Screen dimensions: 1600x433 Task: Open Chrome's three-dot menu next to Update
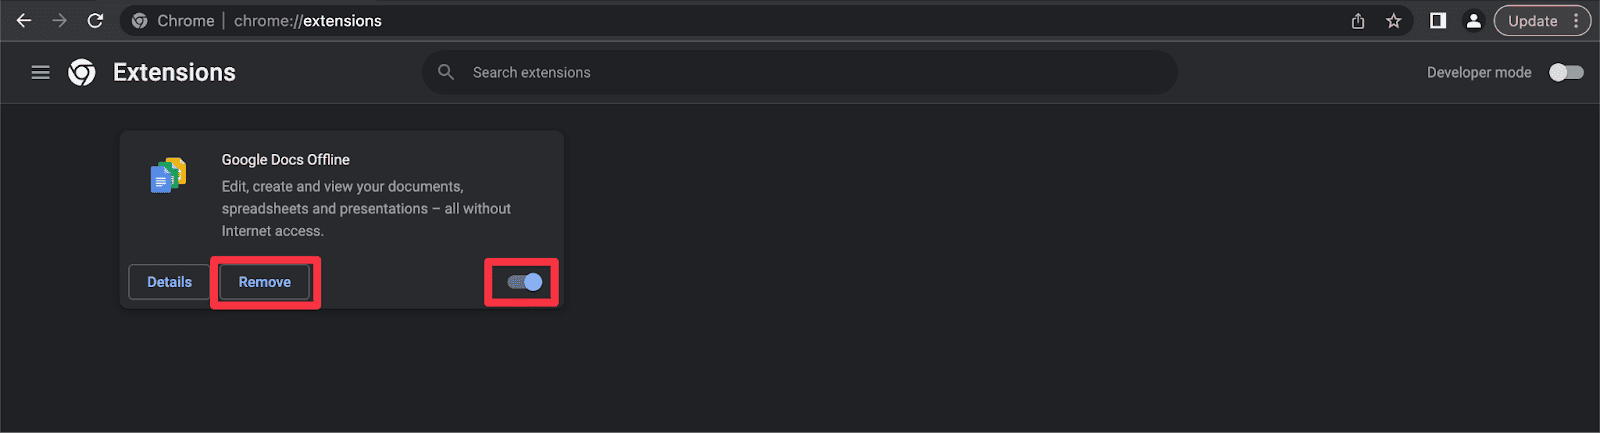[x=1576, y=20]
